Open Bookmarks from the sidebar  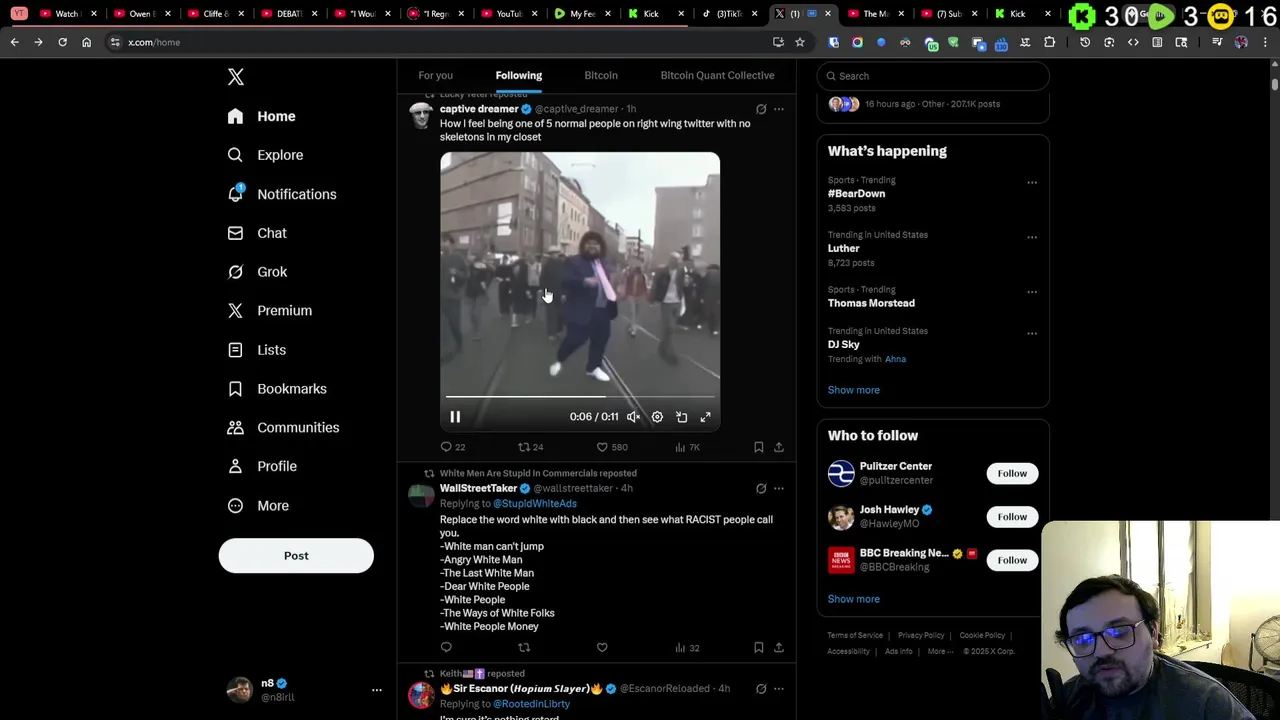coord(277,388)
